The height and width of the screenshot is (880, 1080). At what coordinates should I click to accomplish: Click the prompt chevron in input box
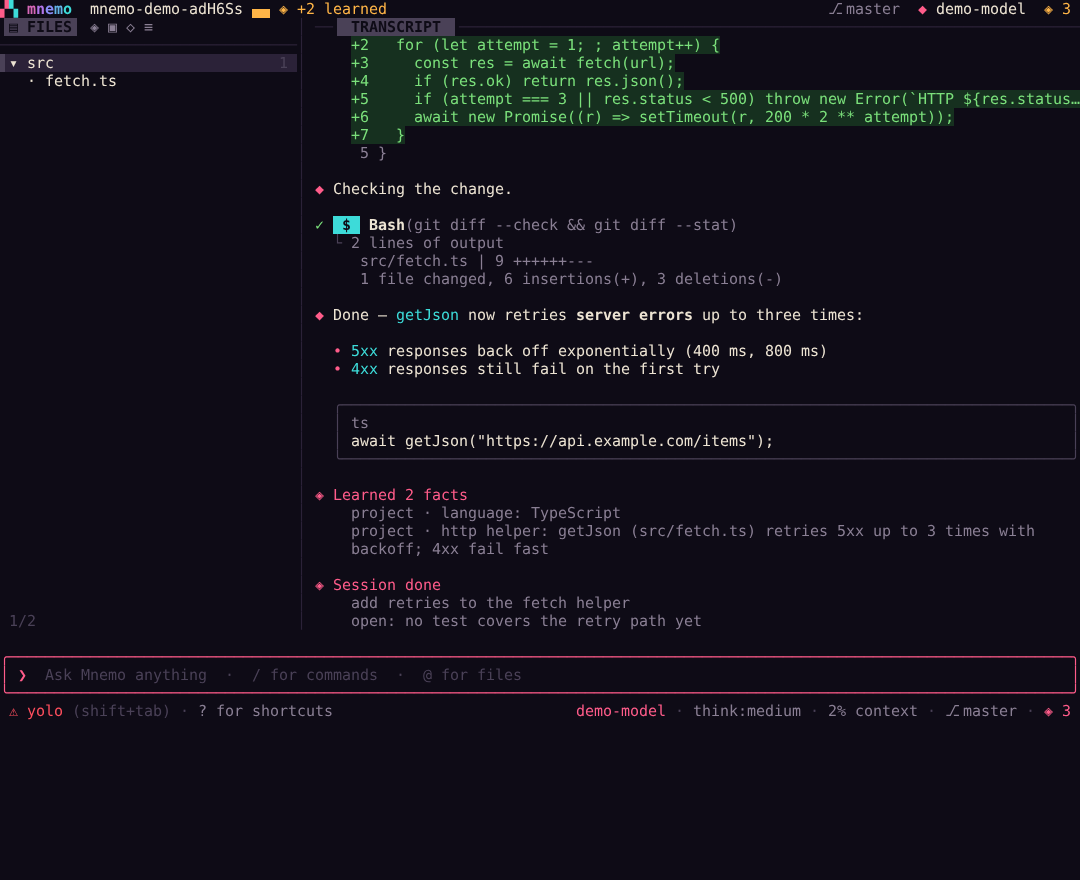[x=23, y=675]
